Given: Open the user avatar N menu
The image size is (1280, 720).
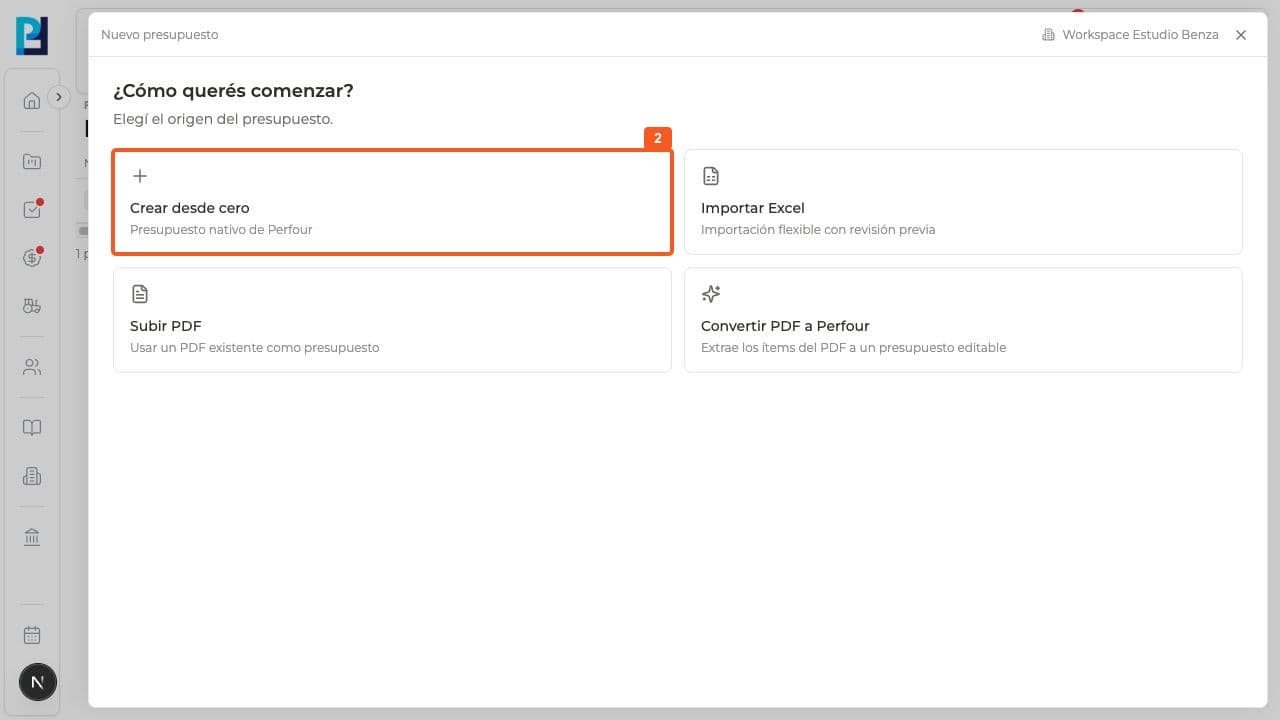Looking at the screenshot, I should 38,683.
